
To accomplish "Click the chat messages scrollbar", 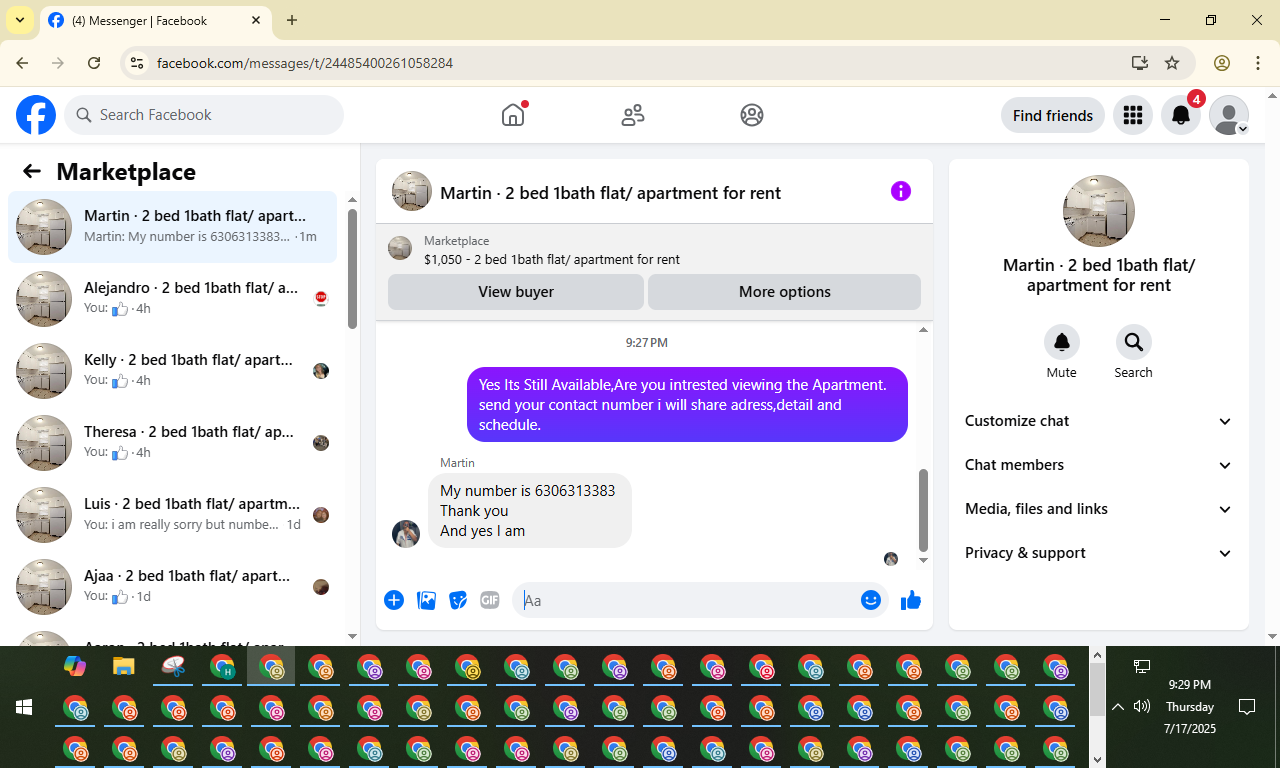I will [x=923, y=509].
